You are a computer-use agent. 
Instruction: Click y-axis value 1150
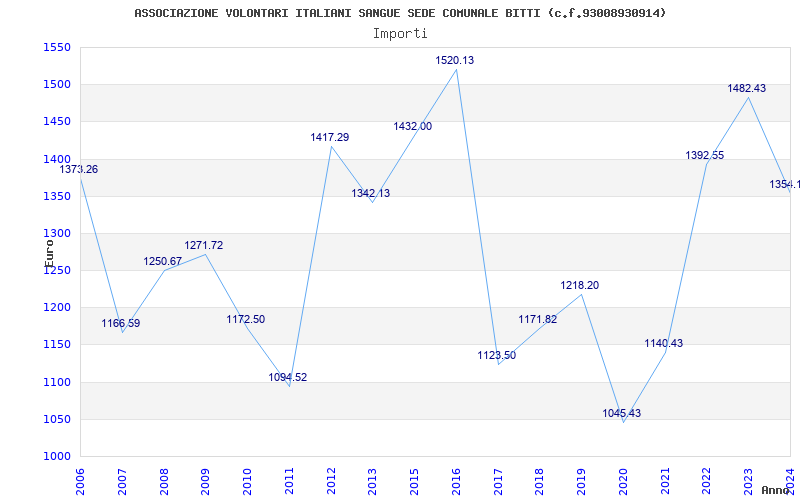(x=57, y=345)
